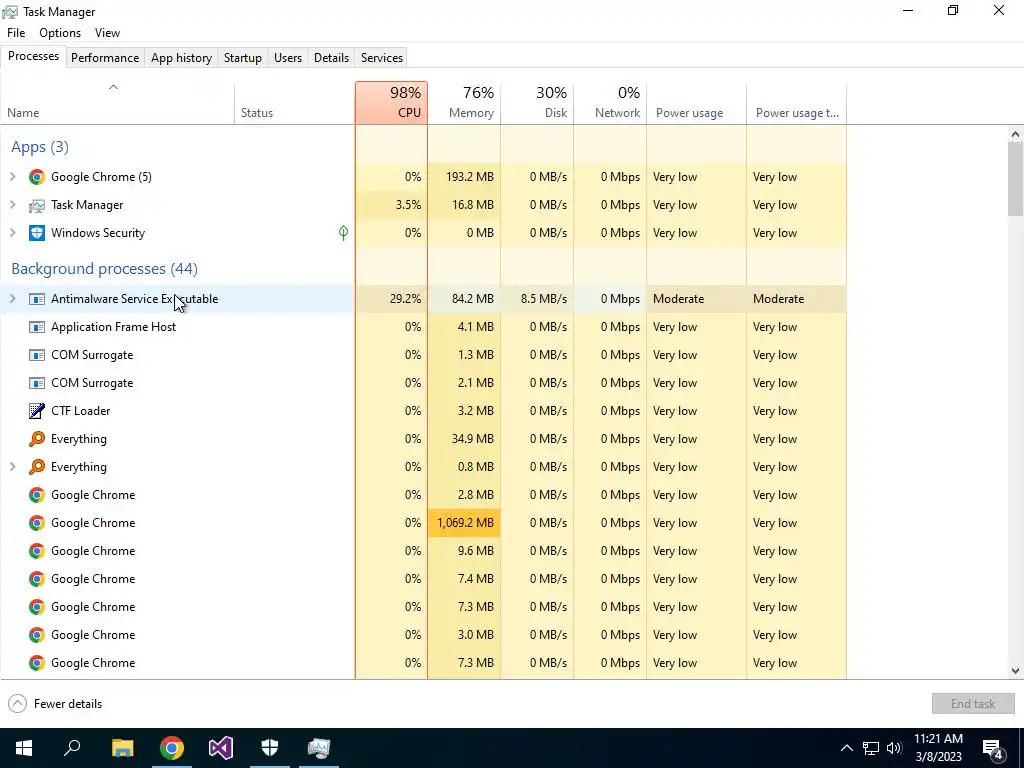
Task: Switch to the Performance tab
Action: [x=105, y=57]
